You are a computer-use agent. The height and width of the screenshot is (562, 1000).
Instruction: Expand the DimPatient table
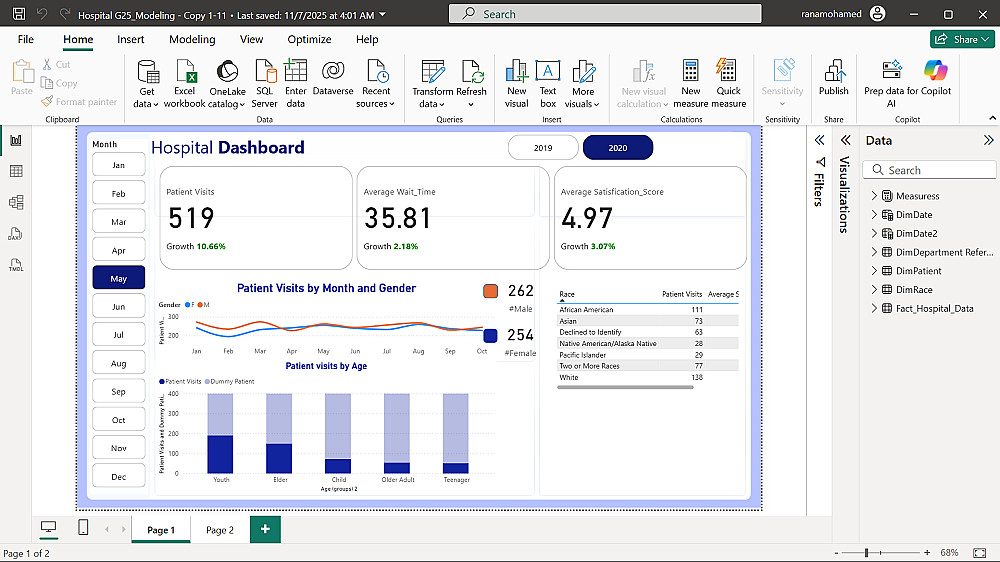(874, 271)
